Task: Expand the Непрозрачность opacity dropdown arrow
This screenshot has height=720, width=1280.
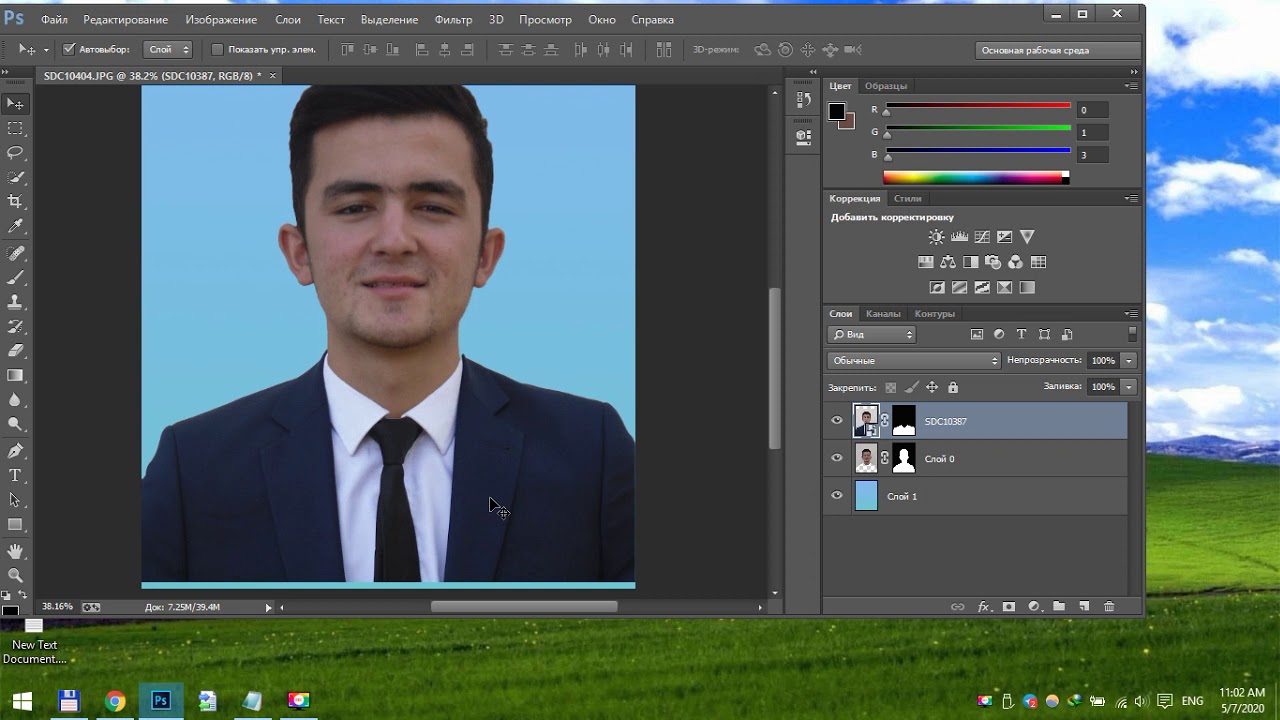Action: coord(1129,360)
